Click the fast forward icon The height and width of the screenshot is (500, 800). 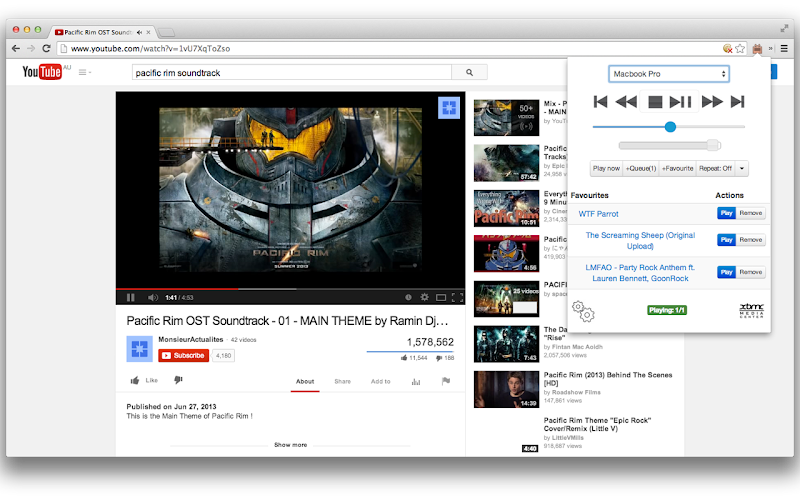pos(712,102)
